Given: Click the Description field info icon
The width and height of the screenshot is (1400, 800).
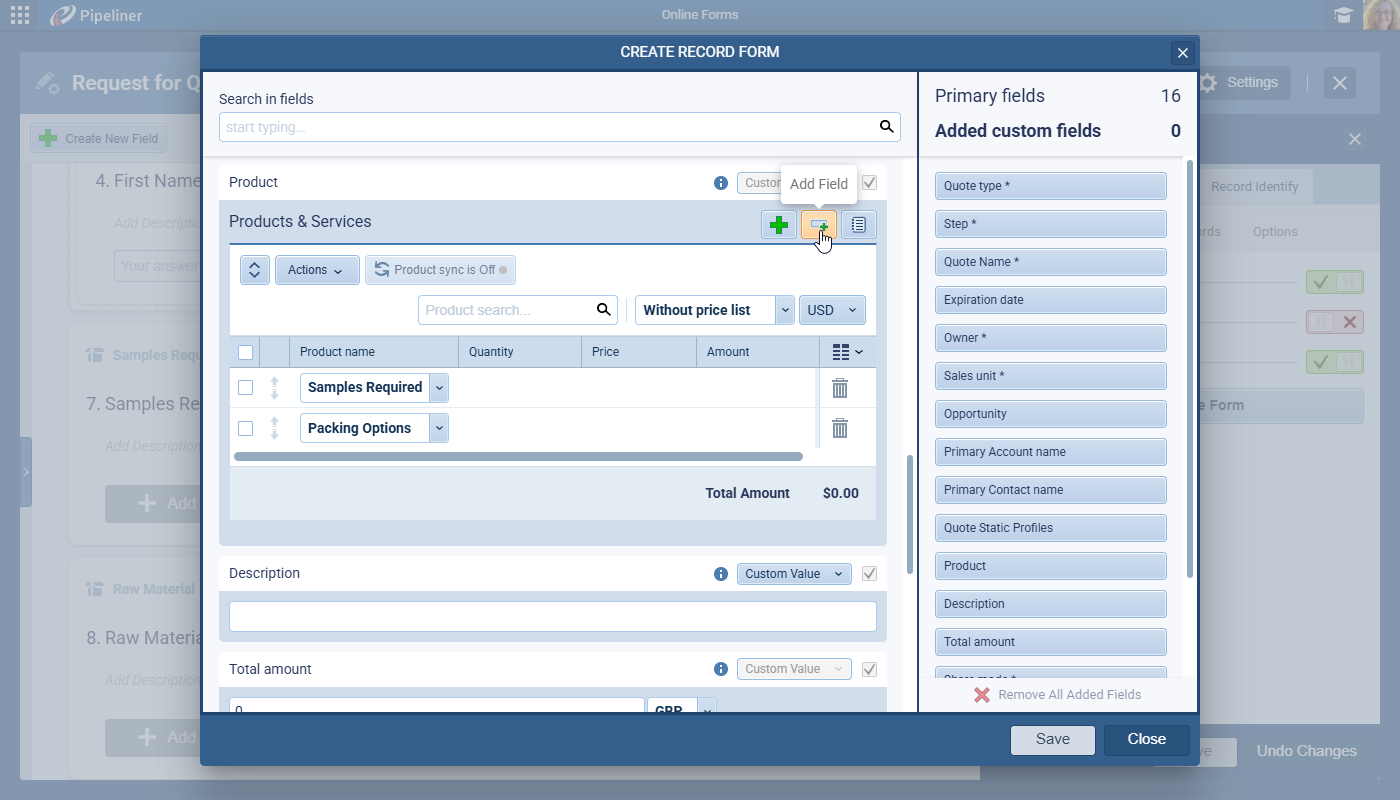Looking at the screenshot, I should tap(720, 574).
